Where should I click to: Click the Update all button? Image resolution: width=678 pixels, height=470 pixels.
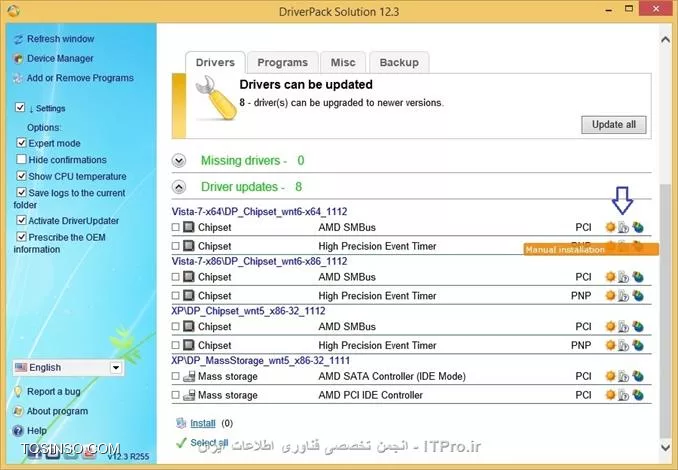[x=614, y=125]
